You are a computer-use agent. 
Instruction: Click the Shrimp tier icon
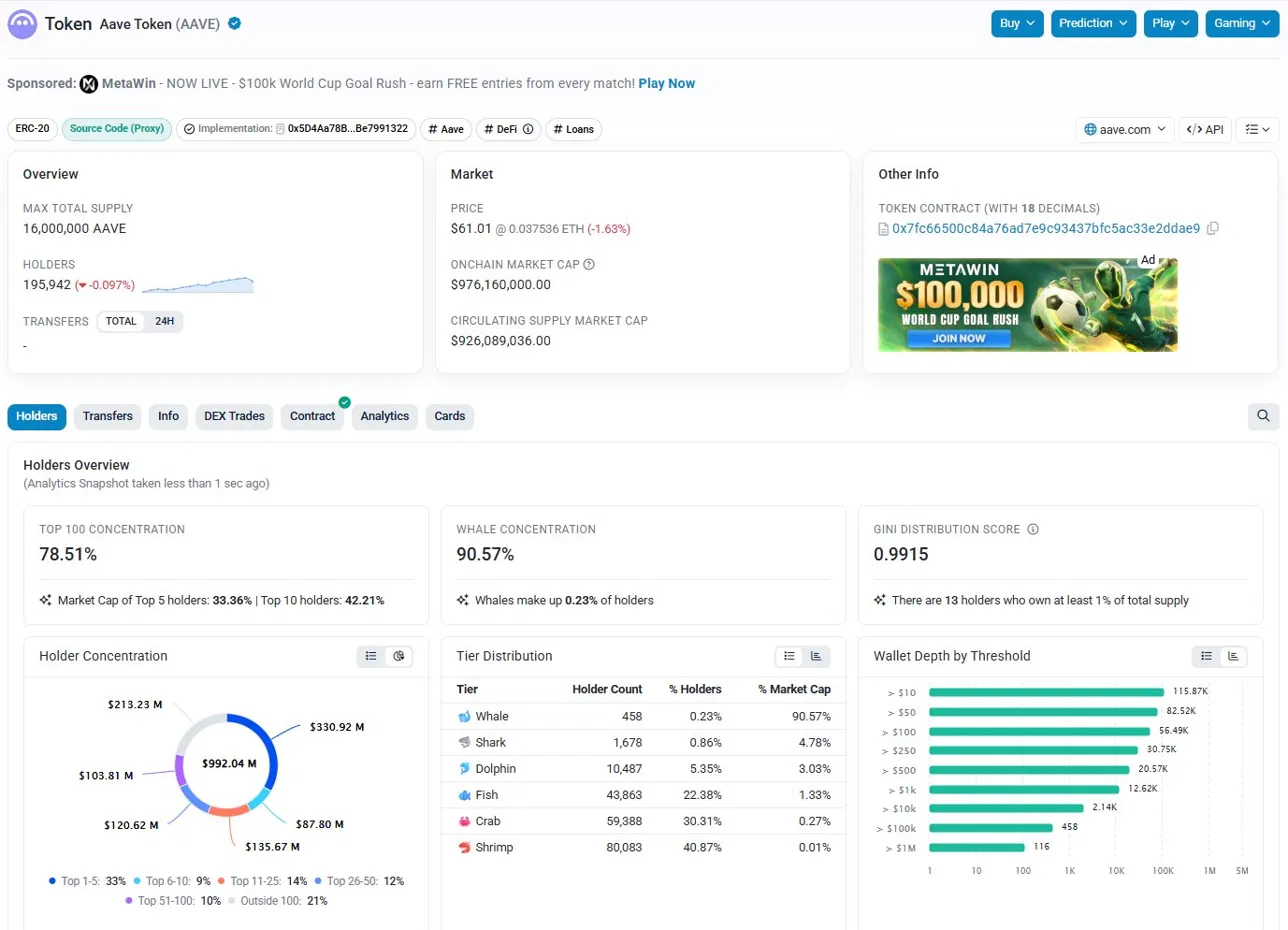click(x=464, y=847)
